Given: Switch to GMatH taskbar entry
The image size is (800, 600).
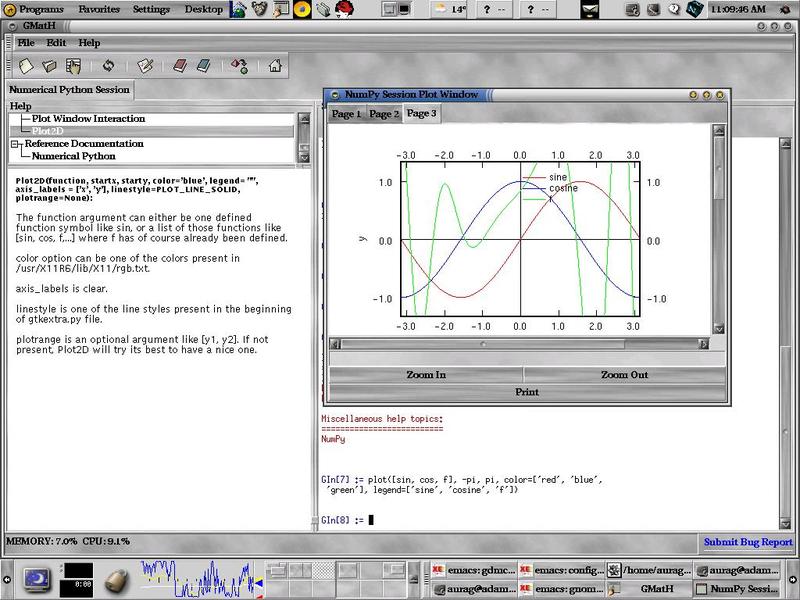Looking at the screenshot, I should pyautogui.click(x=649, y=588).
